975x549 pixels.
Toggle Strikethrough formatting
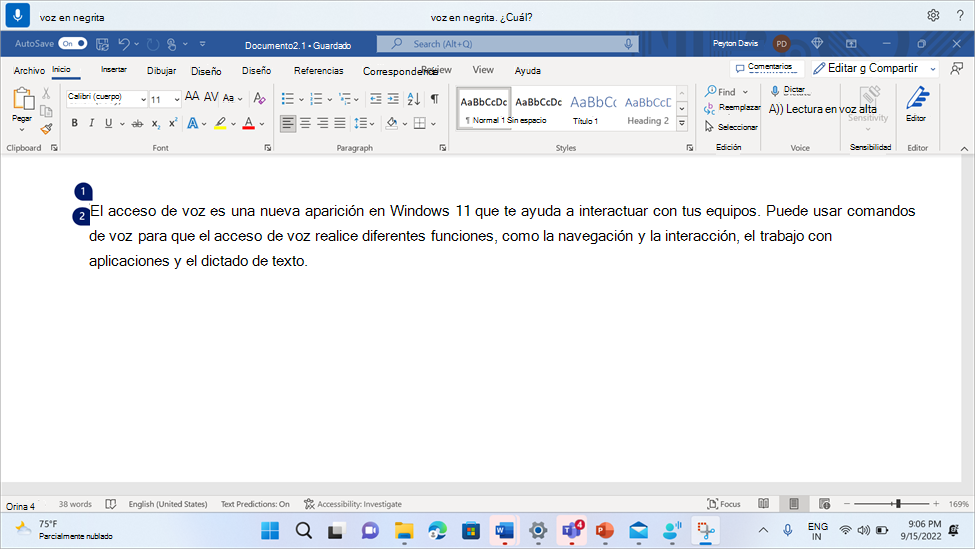137,124
